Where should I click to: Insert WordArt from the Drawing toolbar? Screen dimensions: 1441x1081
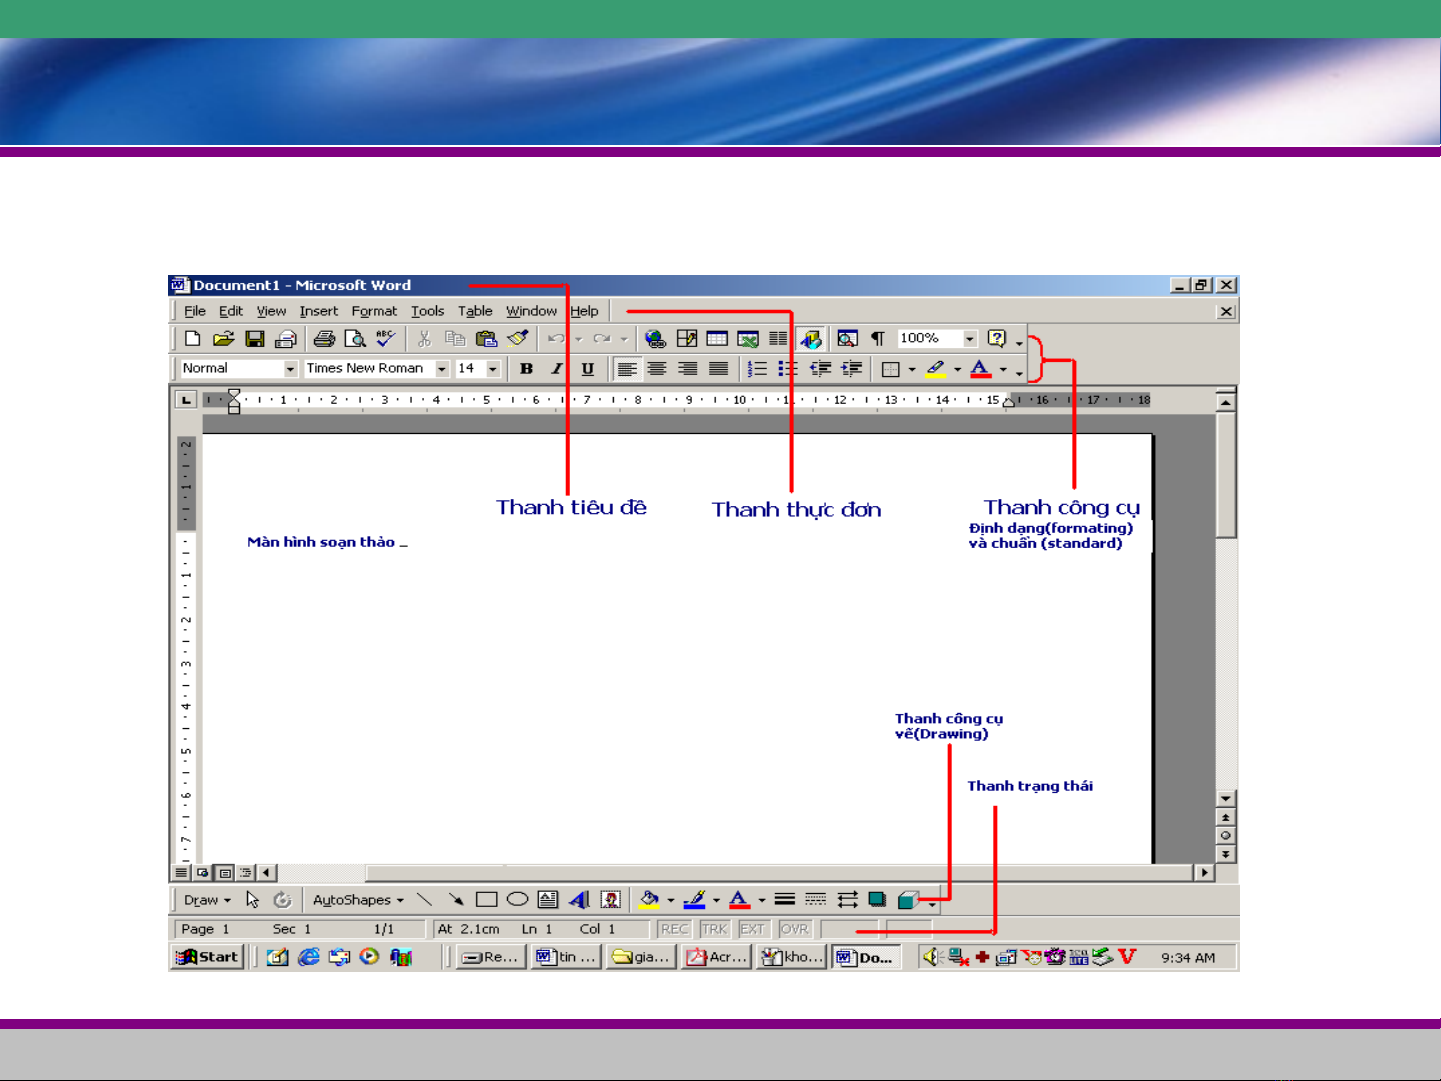(x=579, y=899)
